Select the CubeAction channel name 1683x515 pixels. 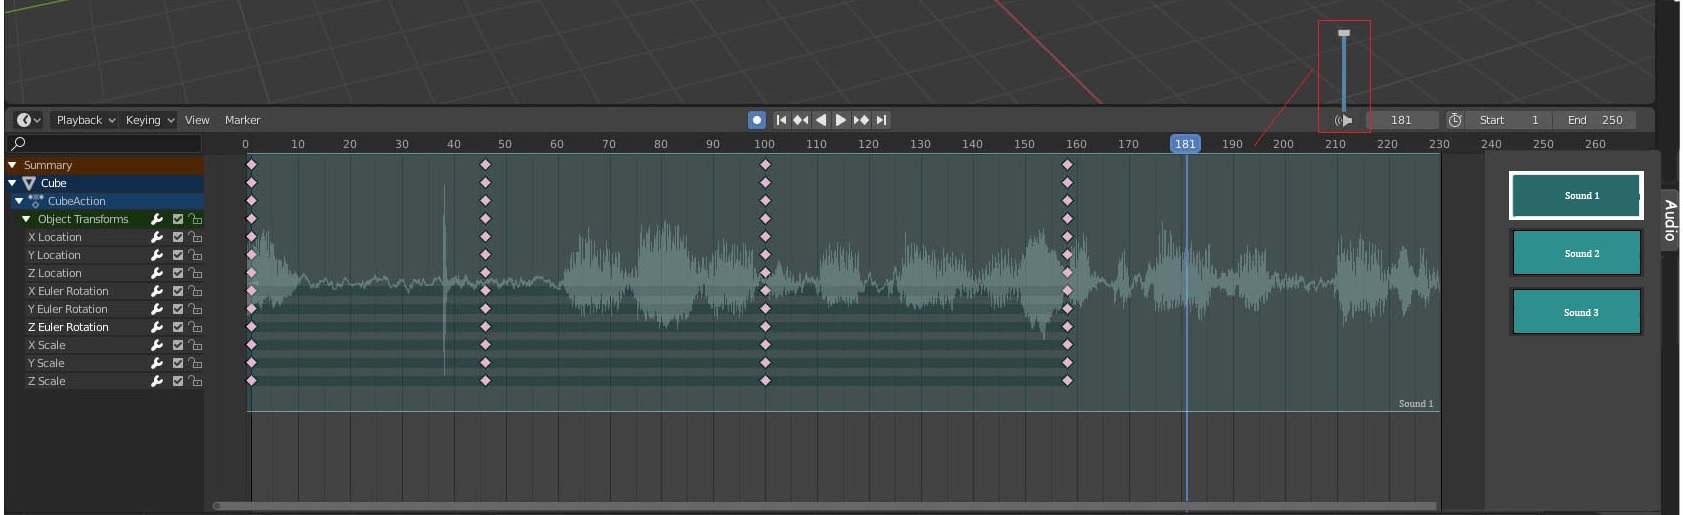click(76, 201)
